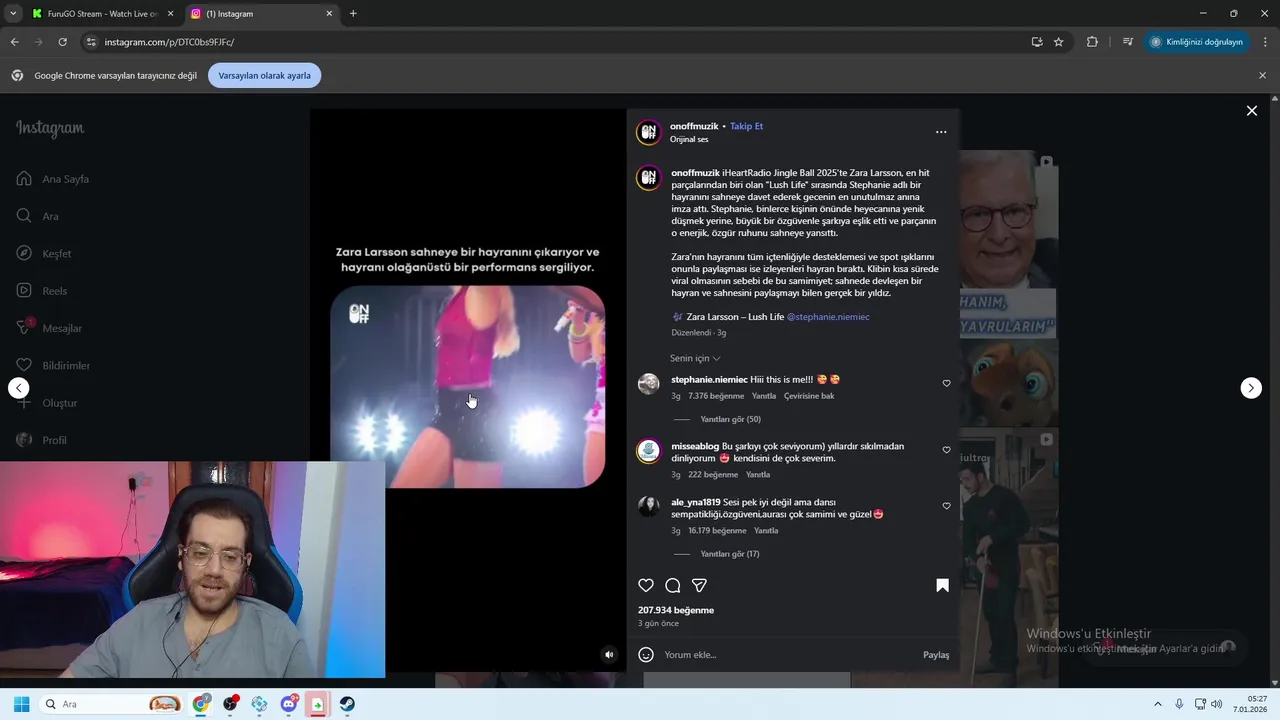Screen dimensions: 1280x720
Task: Click 'Varsayılan olarak ayarla' button
Action: click(265, 76)
